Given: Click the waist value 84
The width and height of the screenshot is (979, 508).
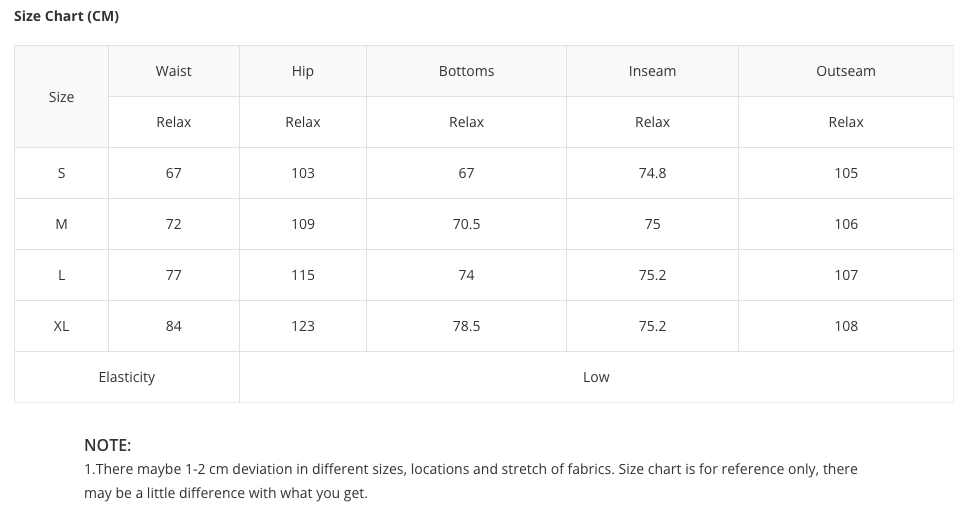Looking at the screenshot, I should click(x=173, y=326).
